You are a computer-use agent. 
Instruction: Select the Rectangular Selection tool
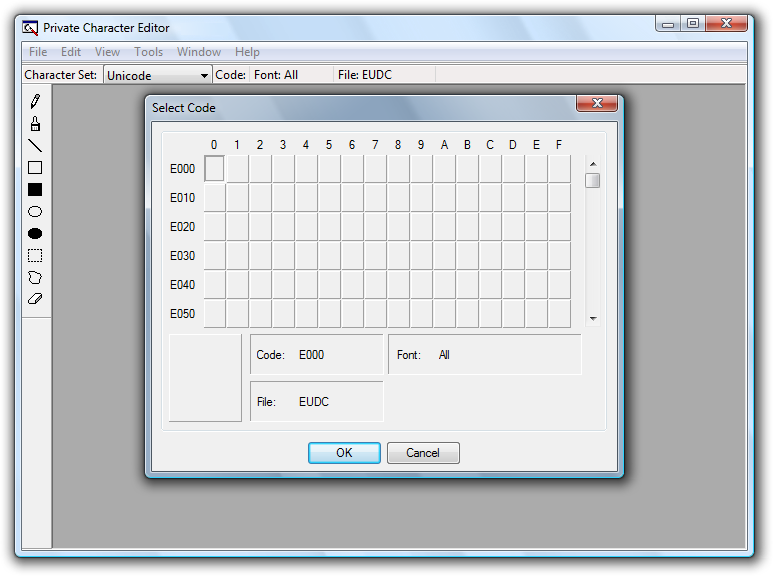pyautogui.click(x=35, y=255)
